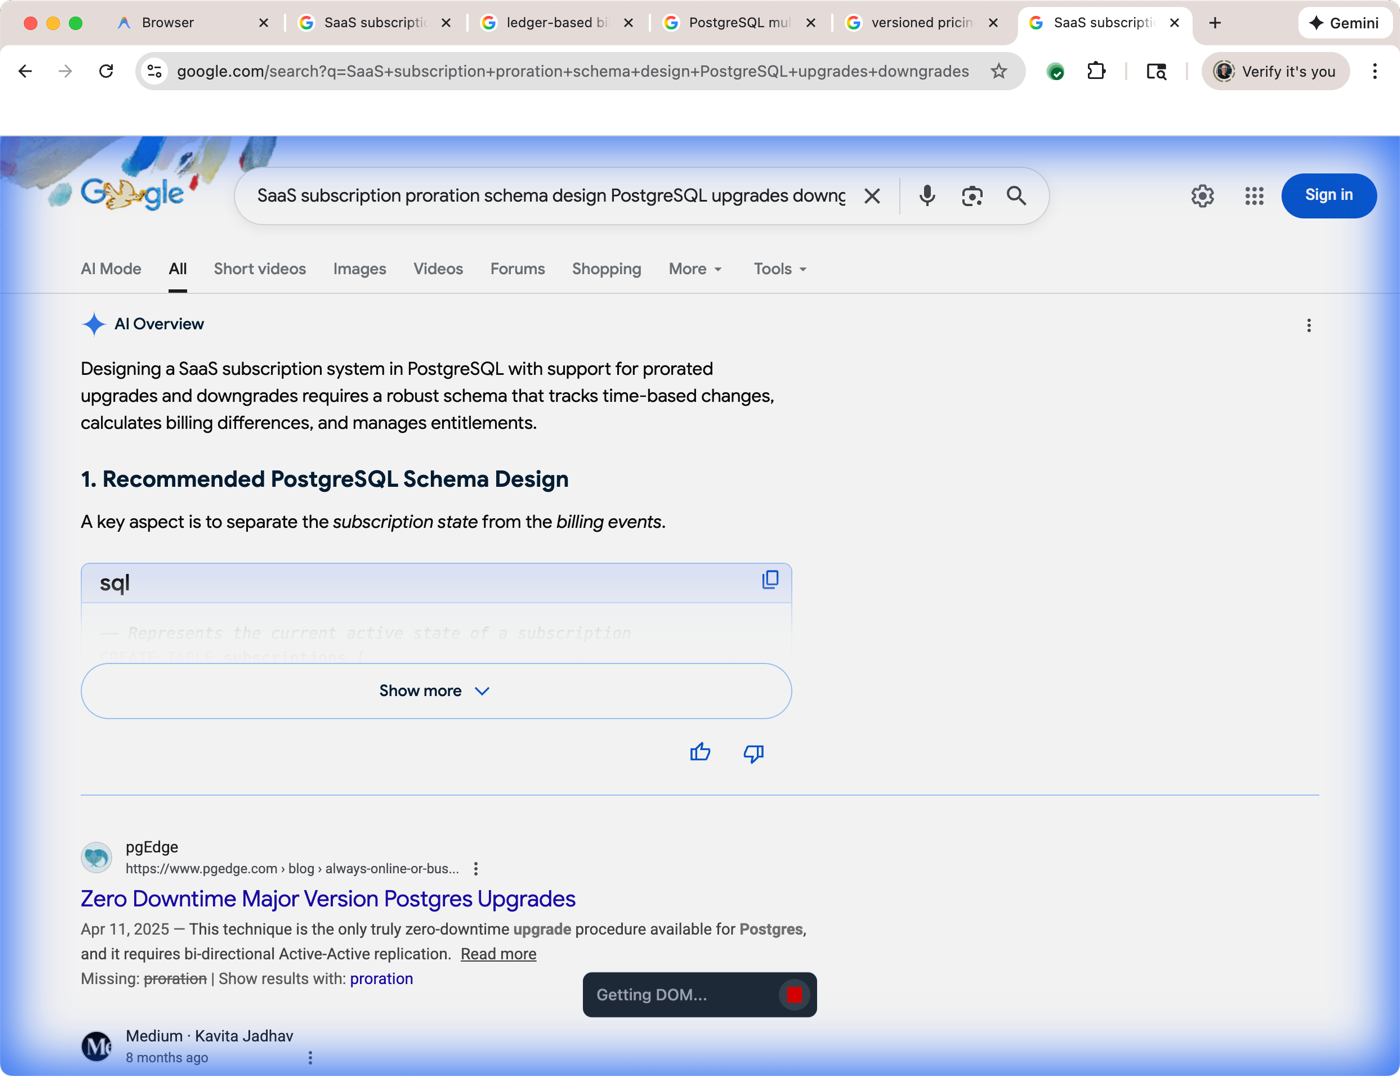1400x1076 pixels.
Task: Expand AI Overview with Show more
Action: (x=436, y=691)
